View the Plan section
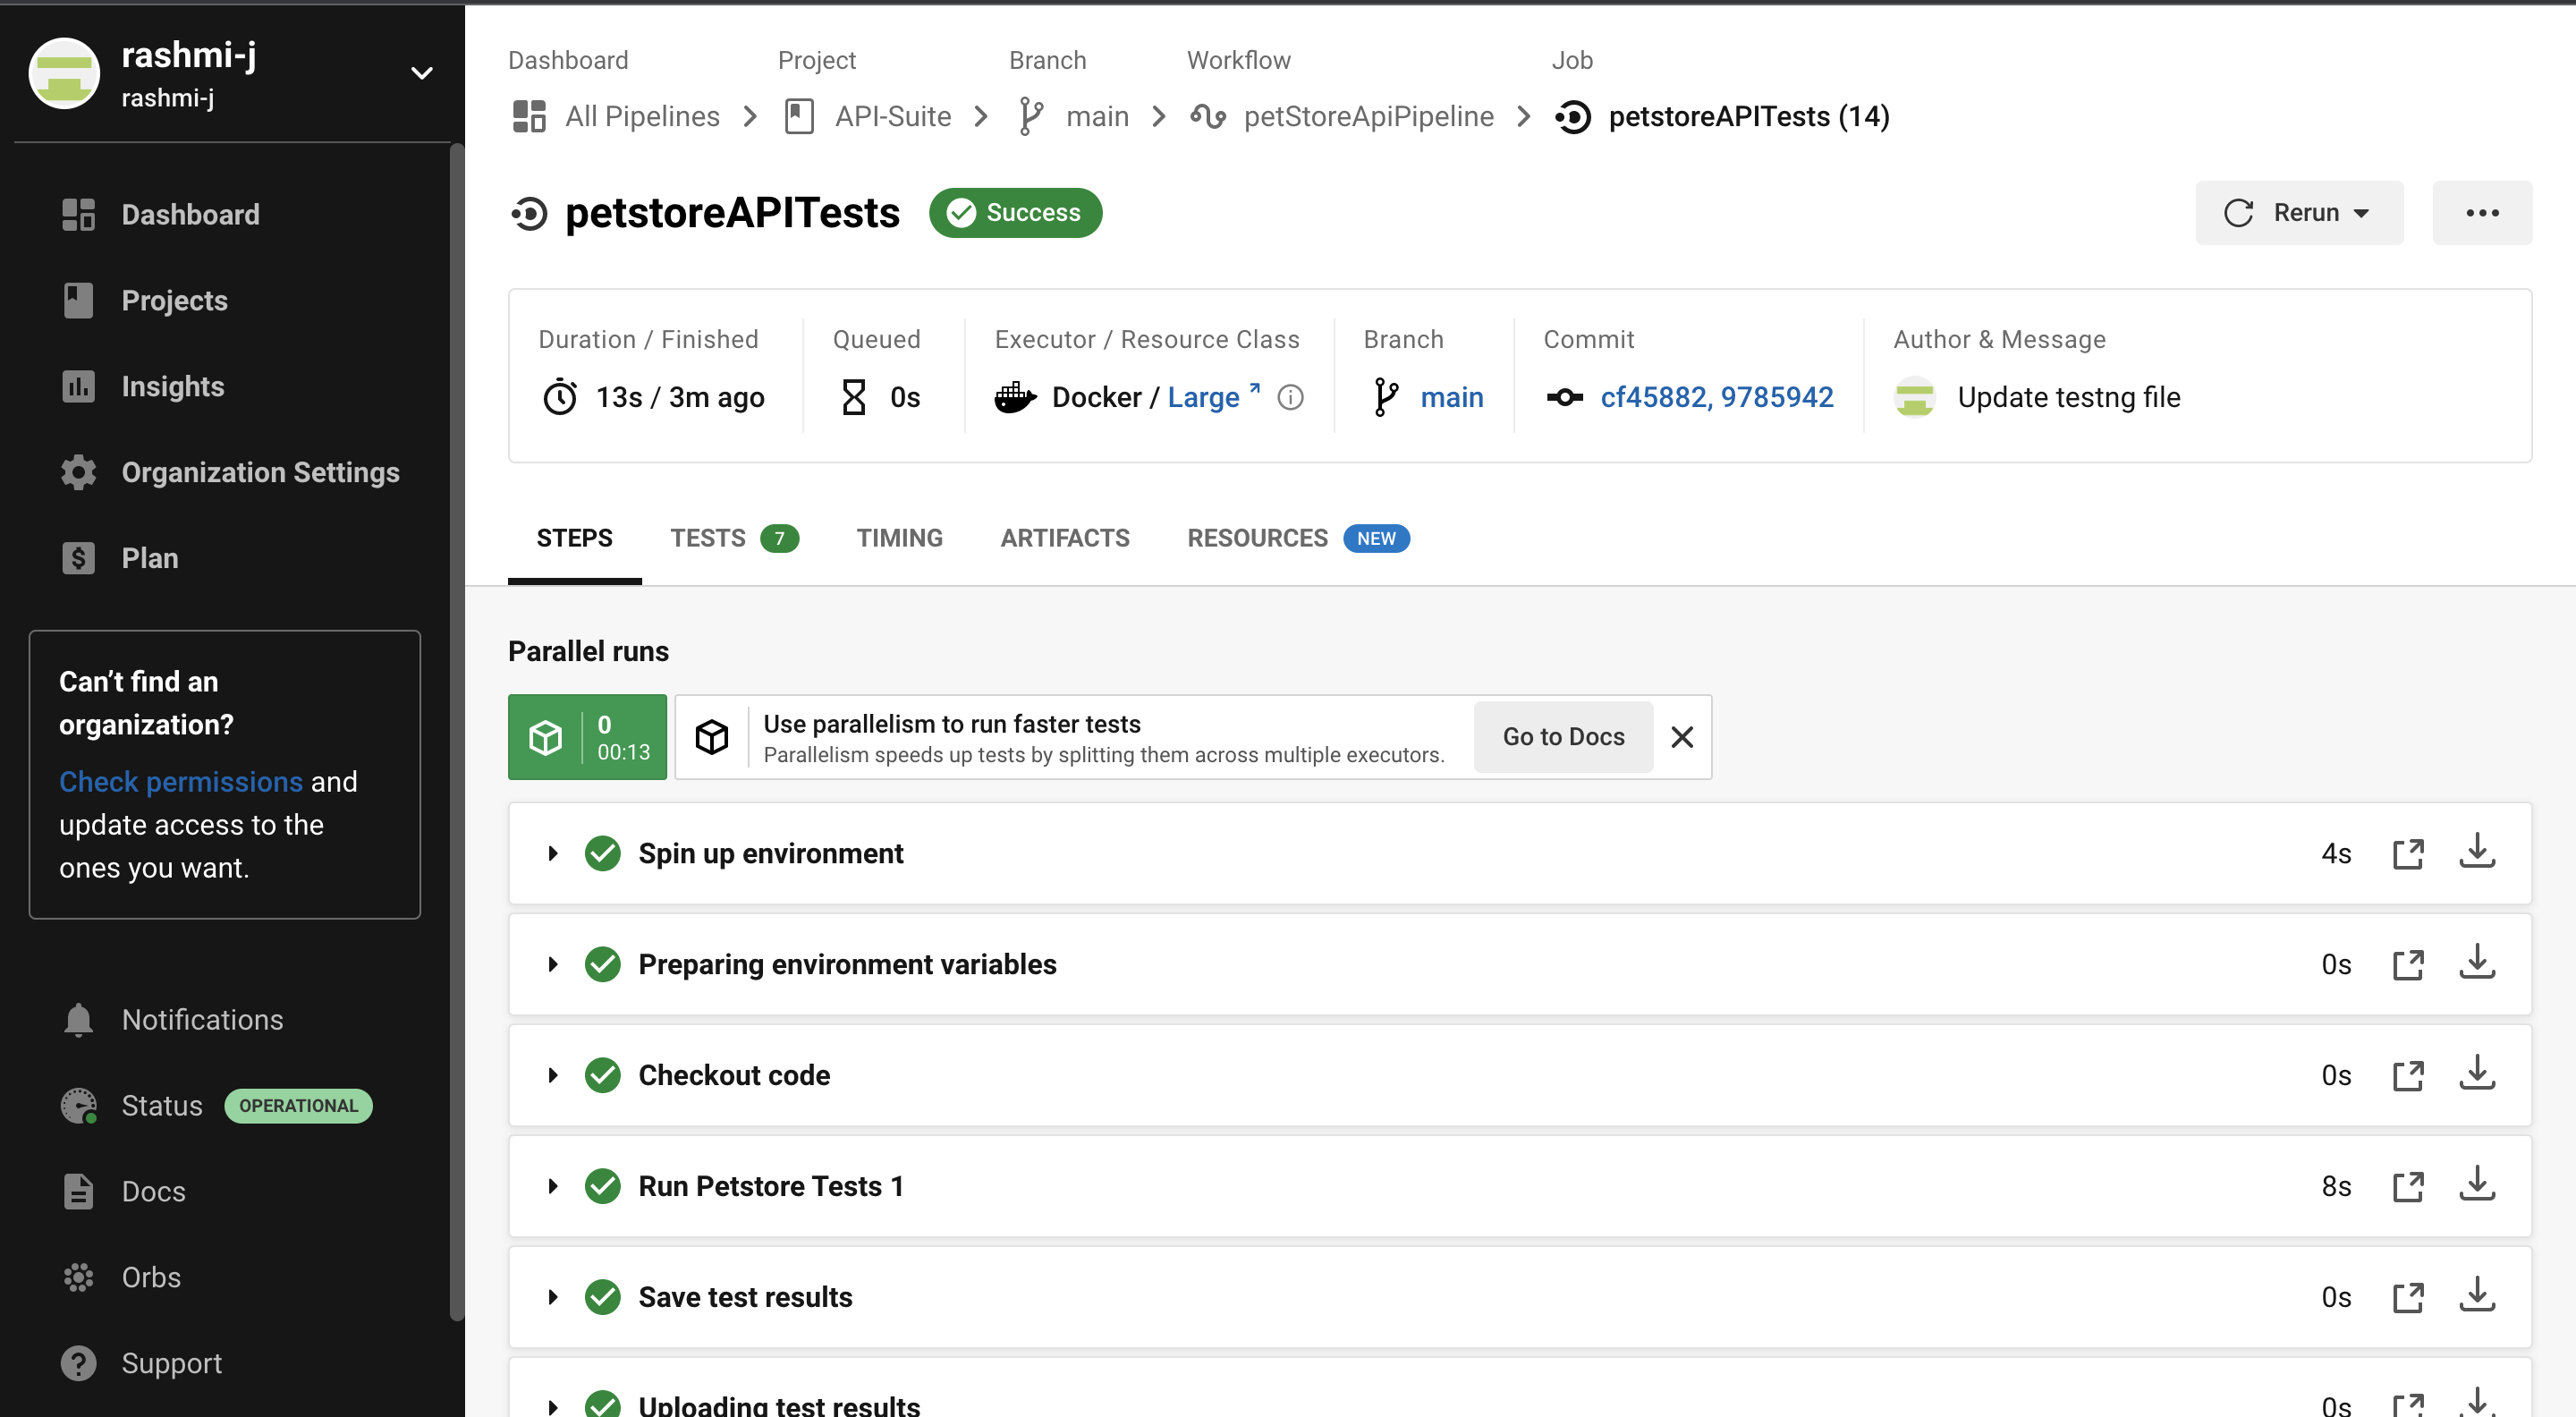 click(150, 558)
